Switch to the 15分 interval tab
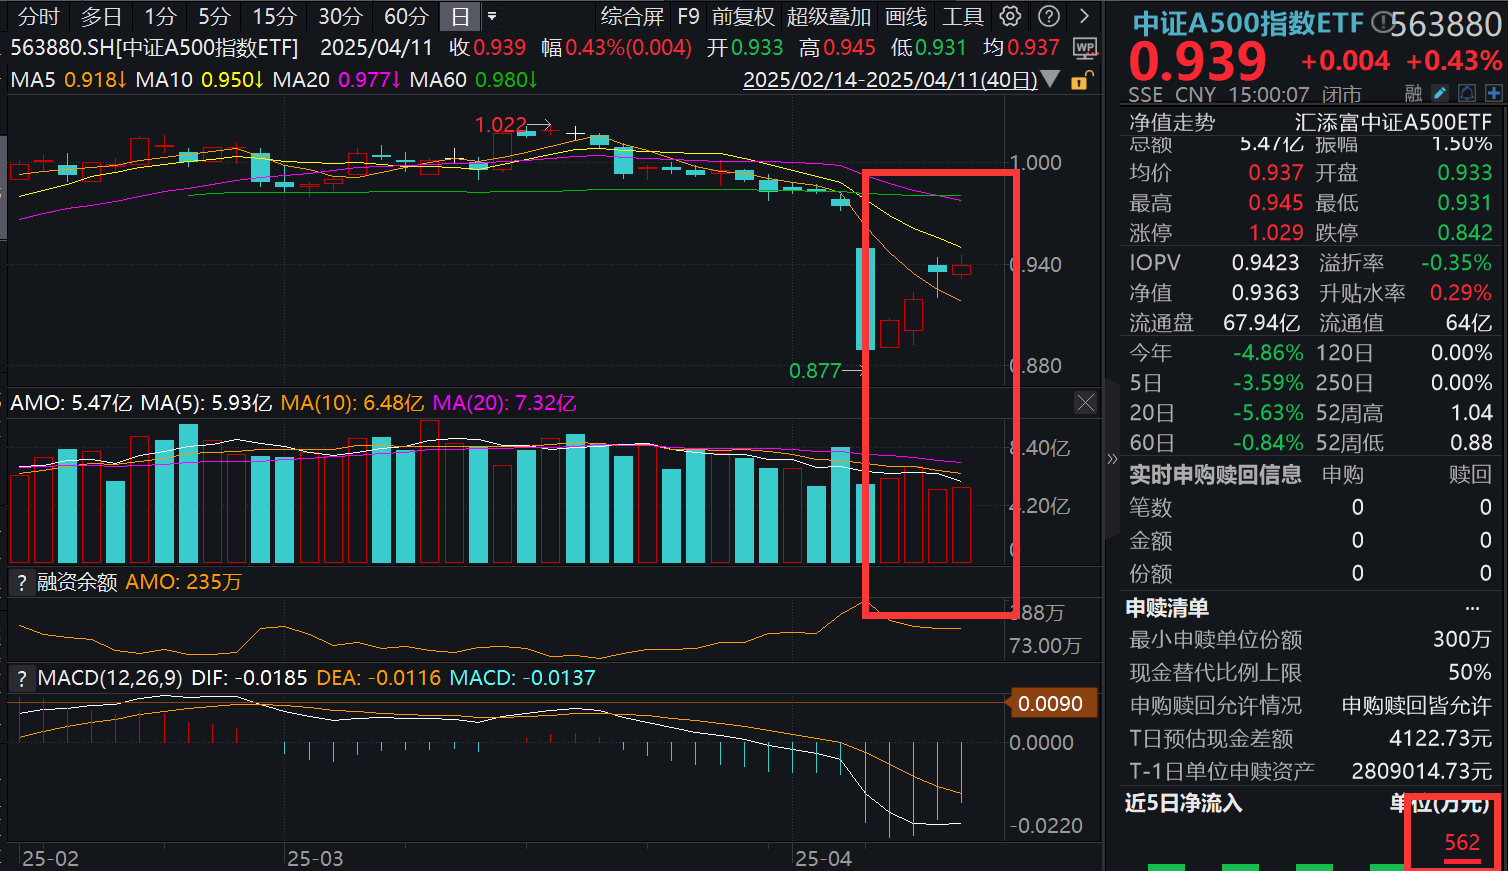This screenshot has height=871, width=1508. point(275,15)
